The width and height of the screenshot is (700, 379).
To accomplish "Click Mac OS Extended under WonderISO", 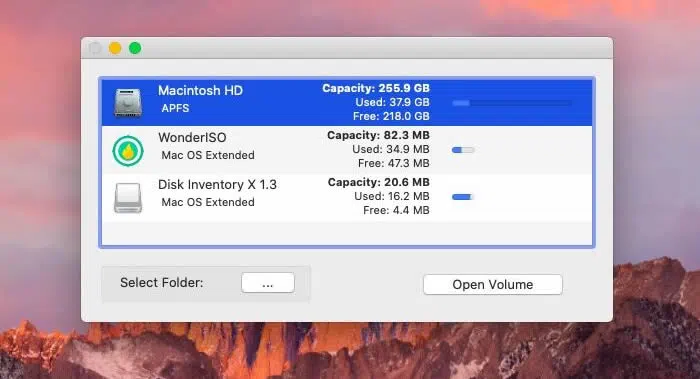I will (x=208, y=155).
